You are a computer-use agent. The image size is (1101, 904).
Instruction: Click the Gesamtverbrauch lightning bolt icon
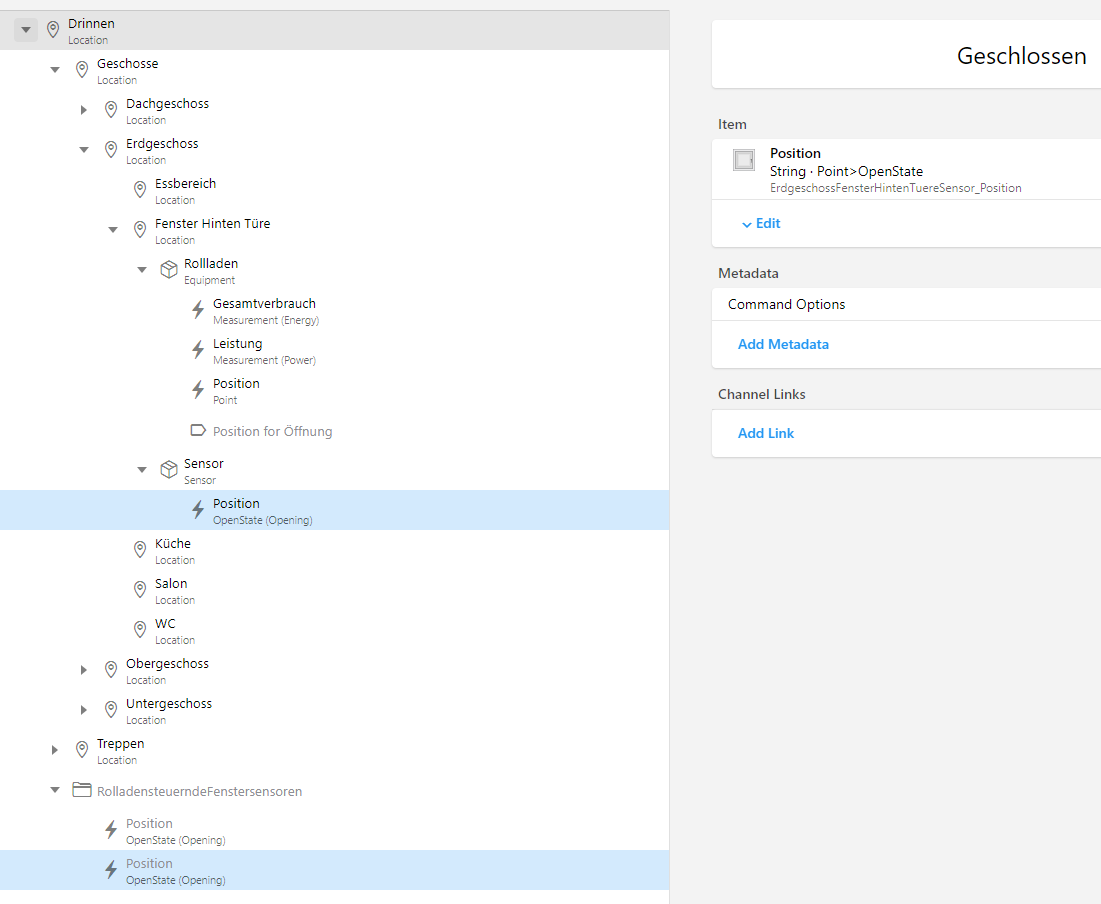[x=198, y=310]
